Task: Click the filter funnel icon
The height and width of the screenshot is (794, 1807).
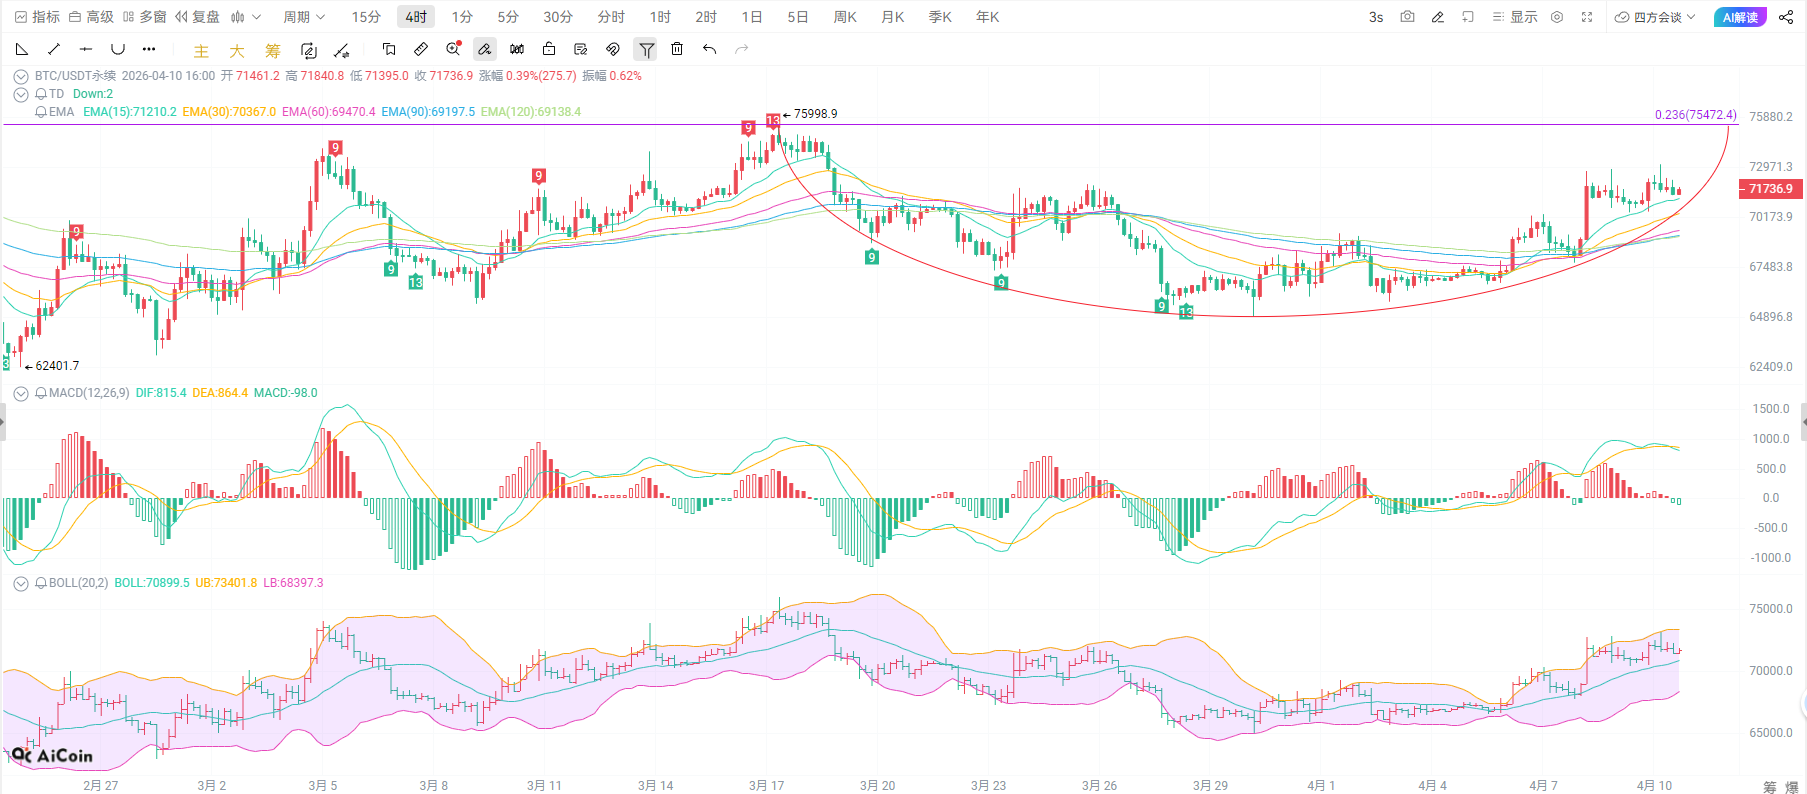Action: (646, 49)
